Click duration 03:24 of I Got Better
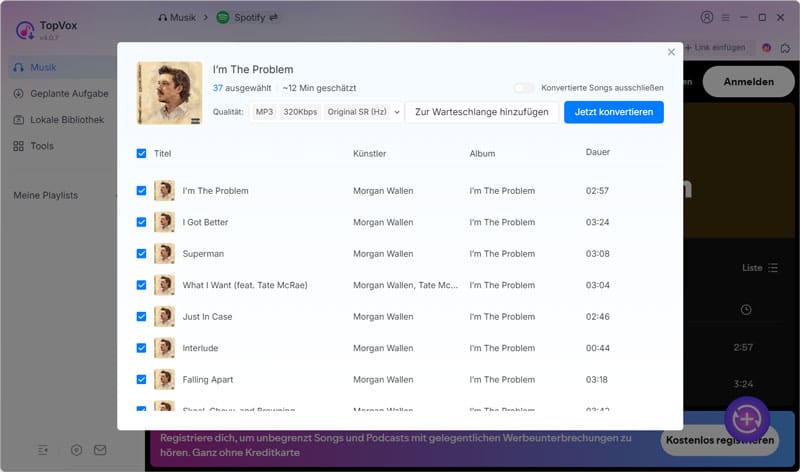The height and width of the screenshot is (472, 800). coord(597,222)
